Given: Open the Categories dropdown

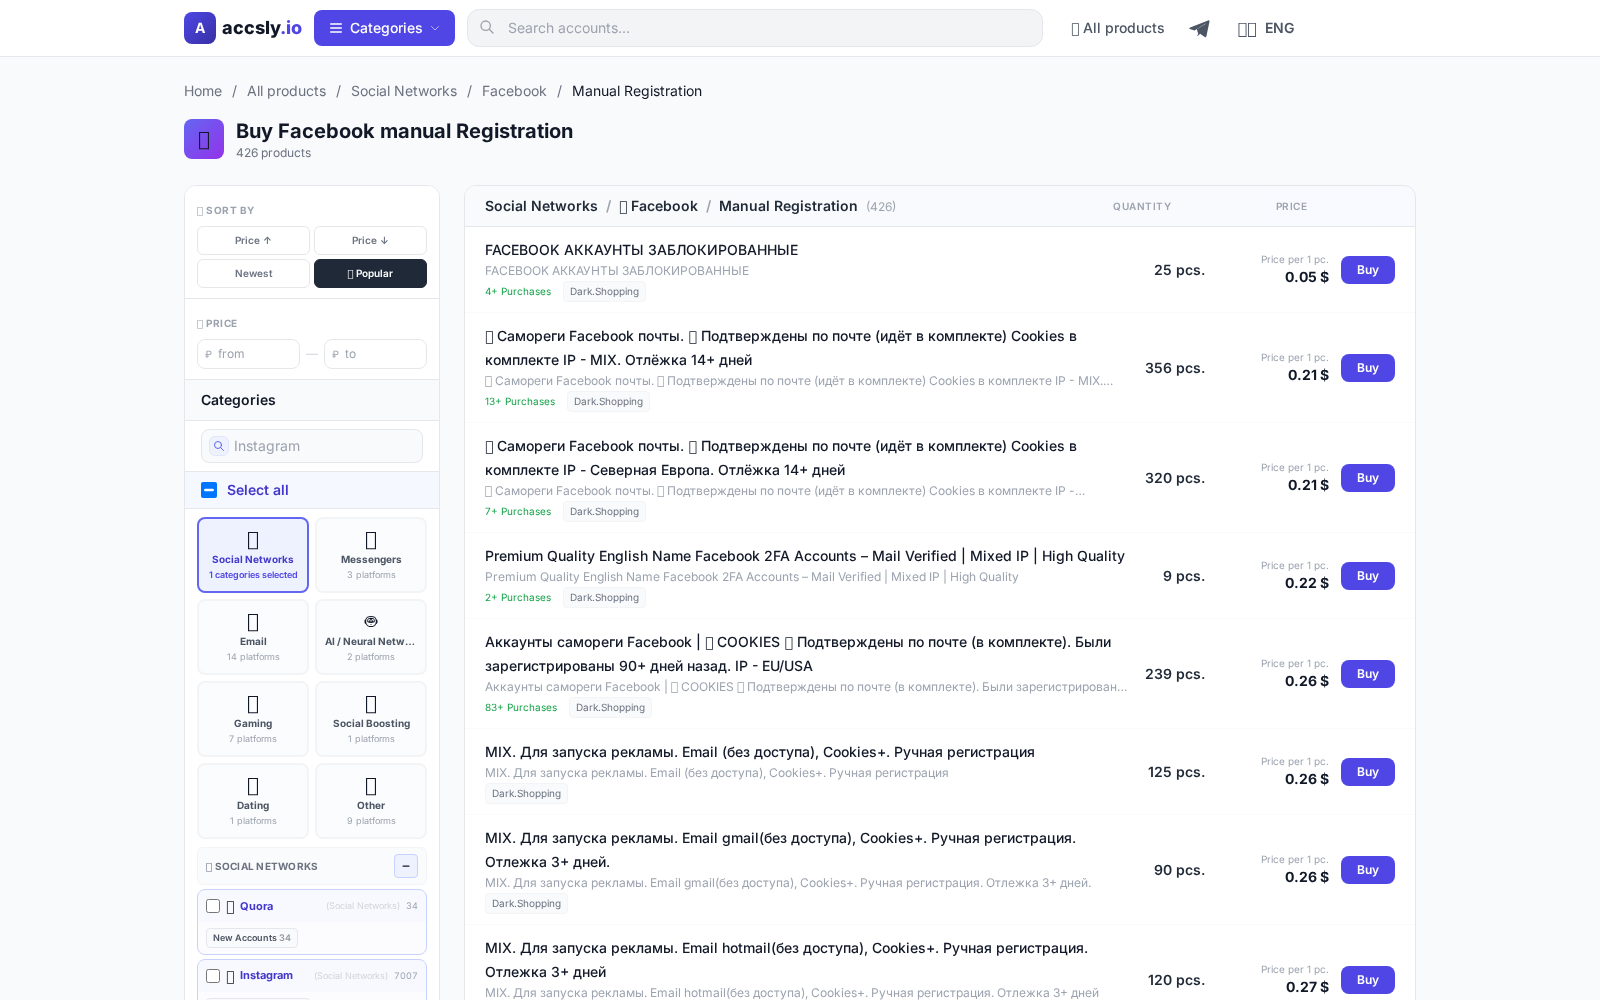Looking at the screenshot, I should coord(384,28).
